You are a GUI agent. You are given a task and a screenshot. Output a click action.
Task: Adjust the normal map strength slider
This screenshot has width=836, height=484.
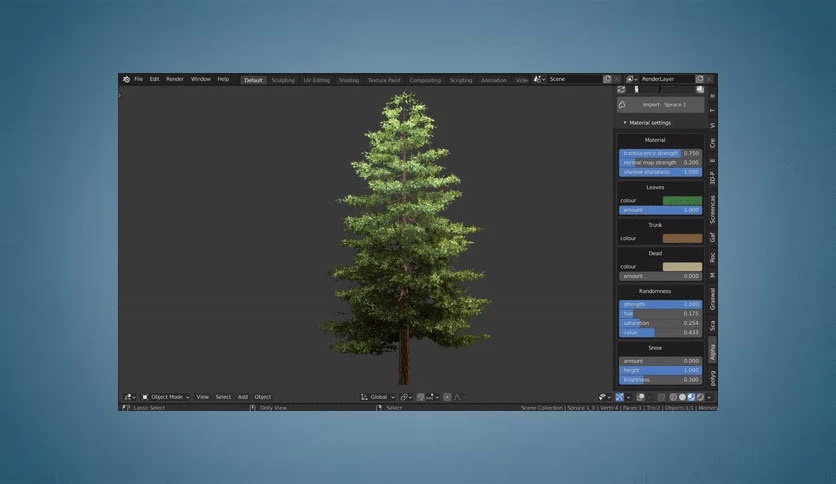660,163
